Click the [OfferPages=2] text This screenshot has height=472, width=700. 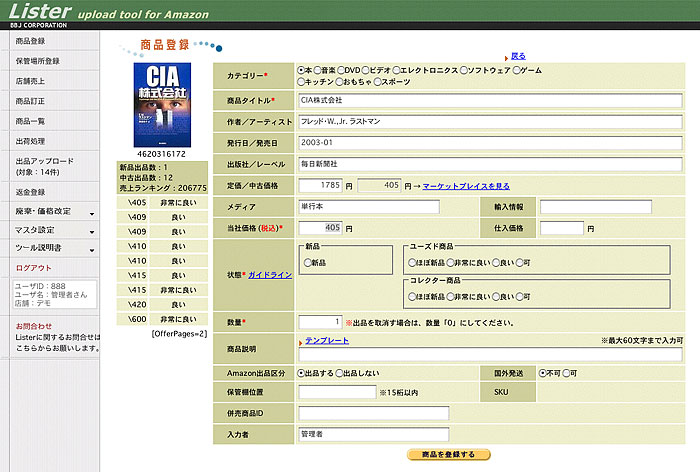(179, 334)
